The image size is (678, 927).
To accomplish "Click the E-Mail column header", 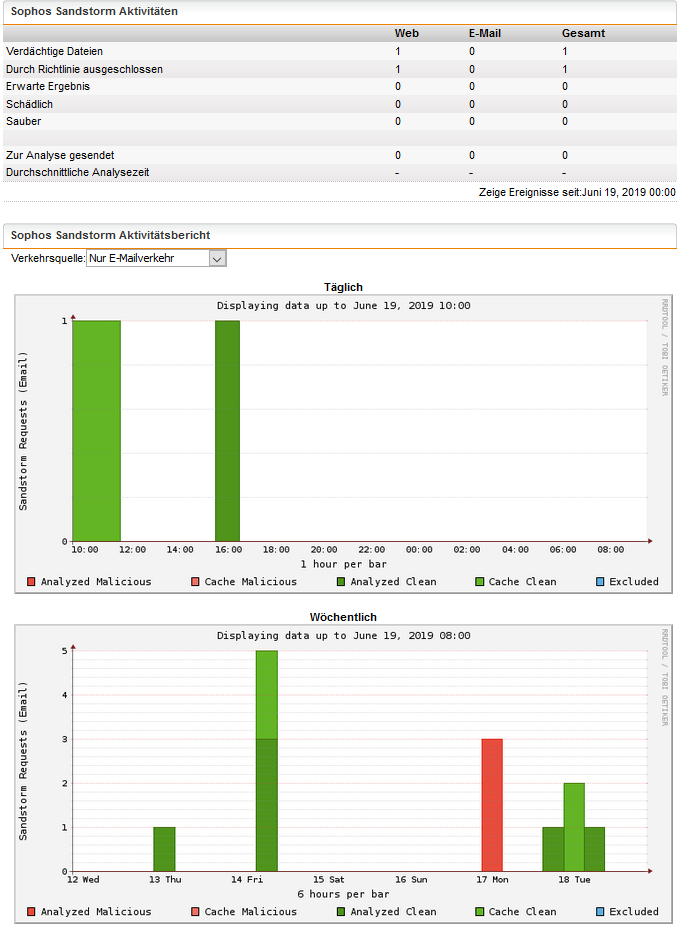I will pyautogui.click(x=485, y=34).
